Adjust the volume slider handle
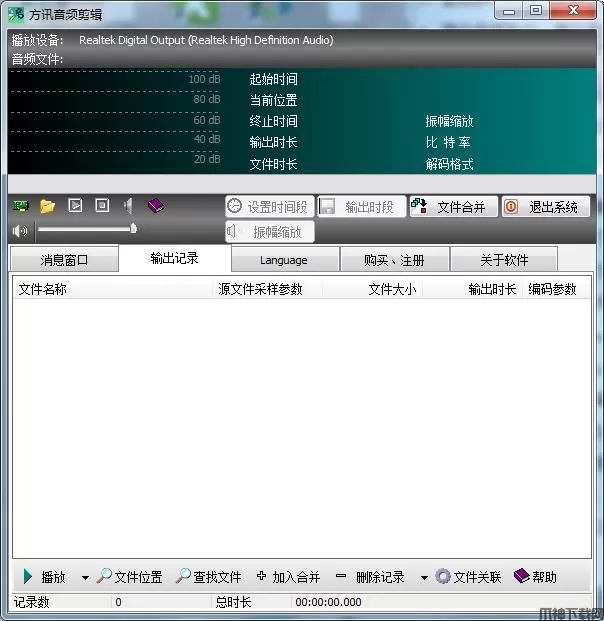604x621 pixels. (133, 228)
